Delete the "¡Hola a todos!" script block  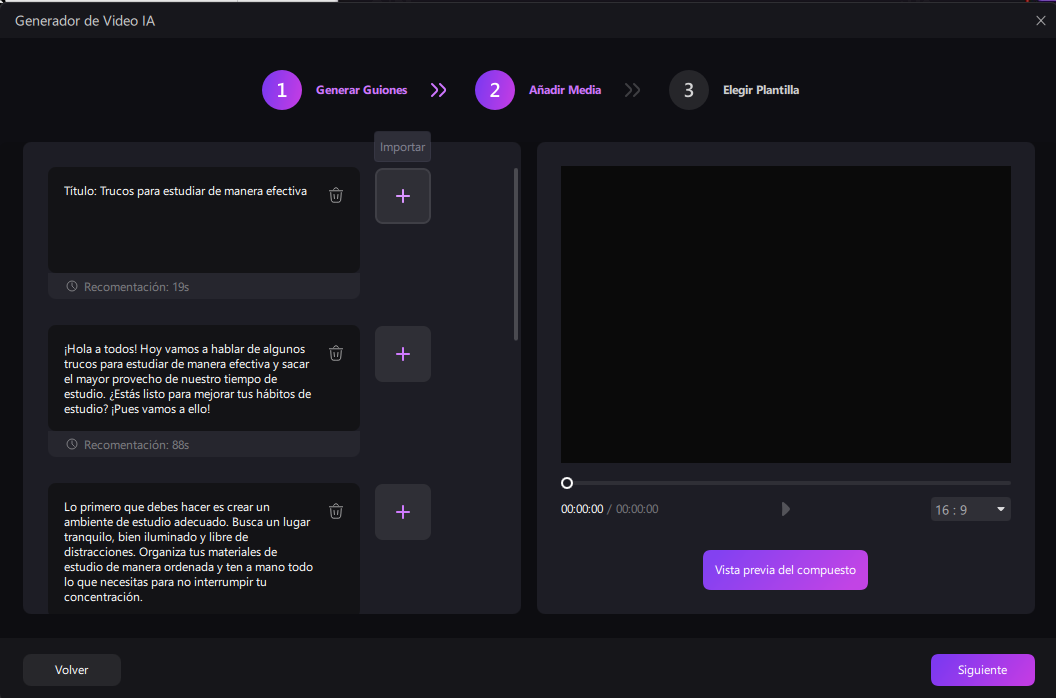coord(336,353)
